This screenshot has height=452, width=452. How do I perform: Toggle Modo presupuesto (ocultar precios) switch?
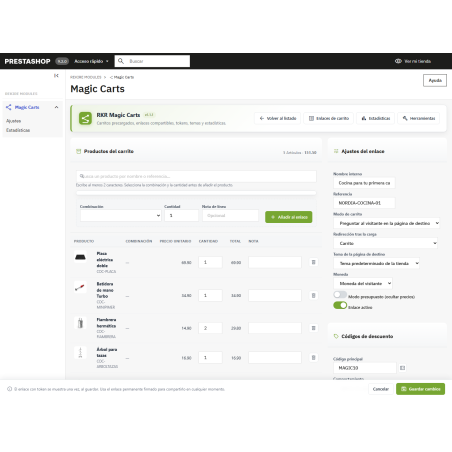click(x=340, y=295)
